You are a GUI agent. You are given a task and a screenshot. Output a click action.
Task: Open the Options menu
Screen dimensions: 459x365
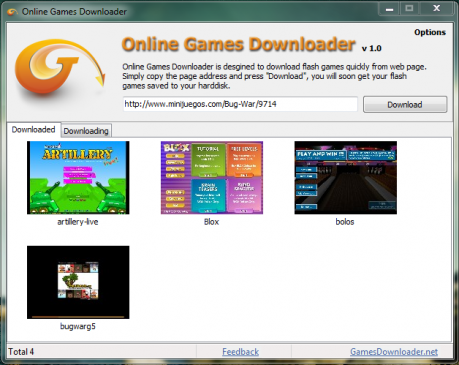click(430, 32)
